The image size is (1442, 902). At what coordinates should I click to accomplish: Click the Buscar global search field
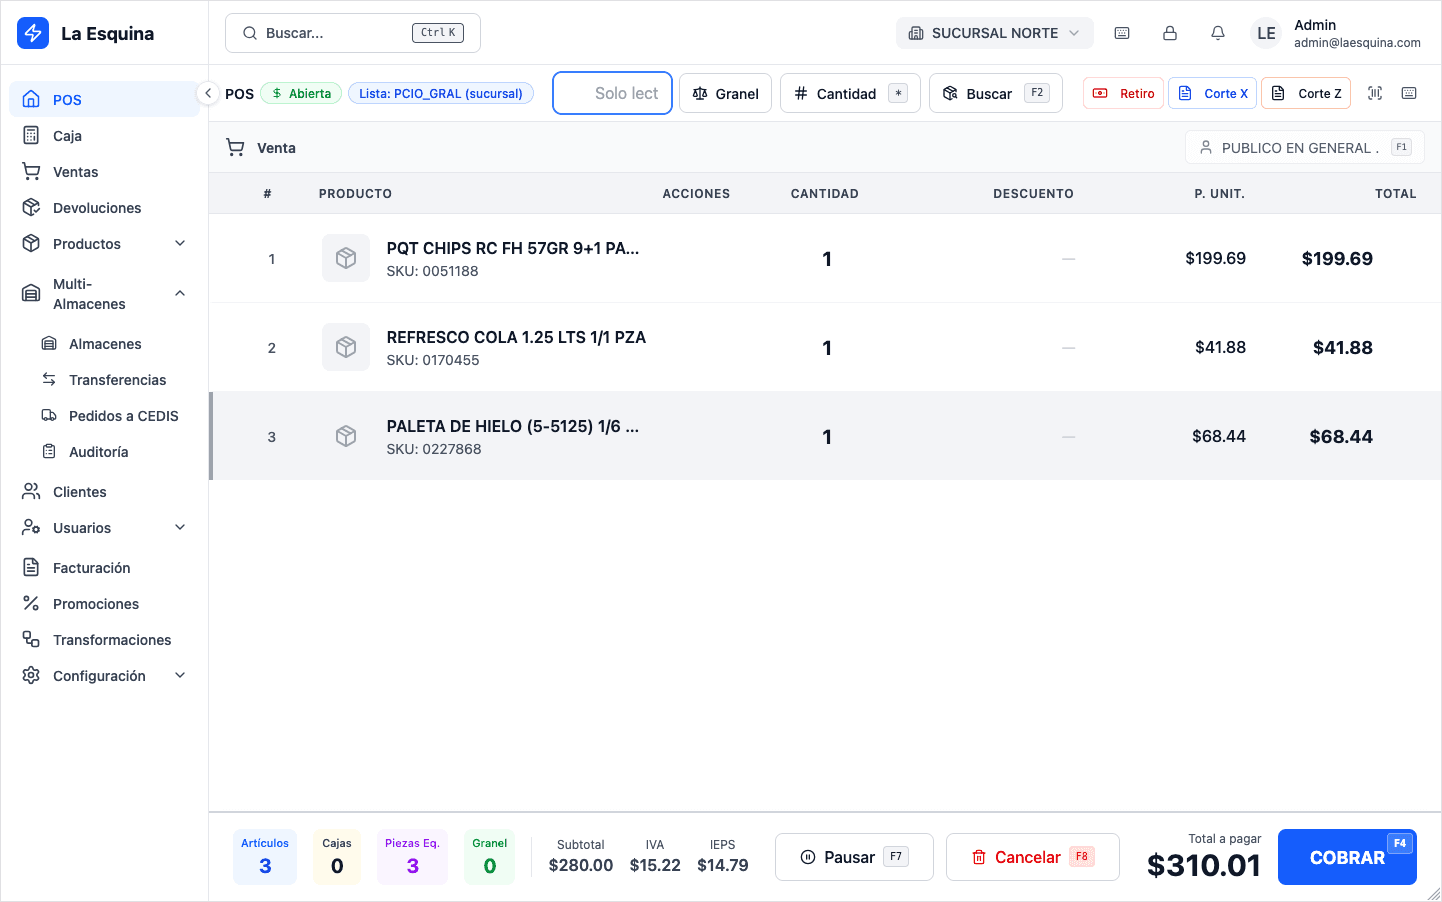tap(353, 33)
